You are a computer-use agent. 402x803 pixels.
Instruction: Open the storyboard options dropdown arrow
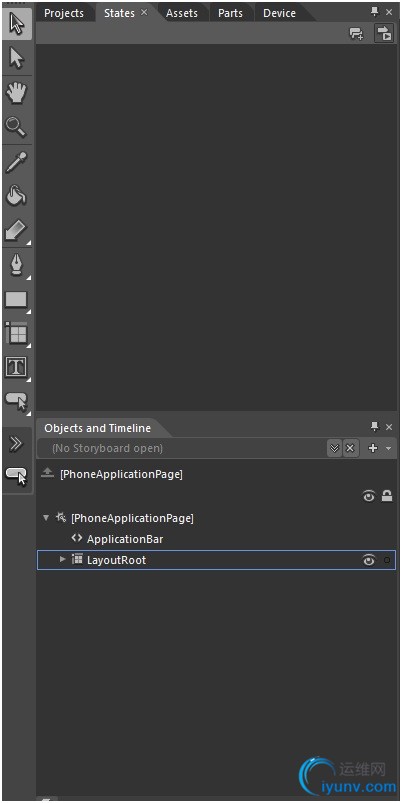388,449
